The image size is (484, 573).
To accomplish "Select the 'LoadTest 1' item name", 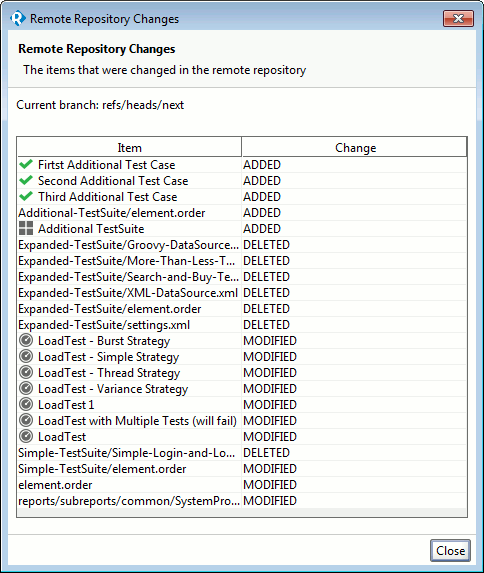I will coord(66,405).
